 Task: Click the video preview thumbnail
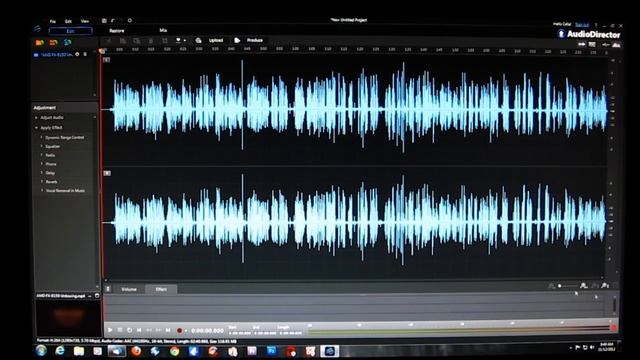pos(68,318)
